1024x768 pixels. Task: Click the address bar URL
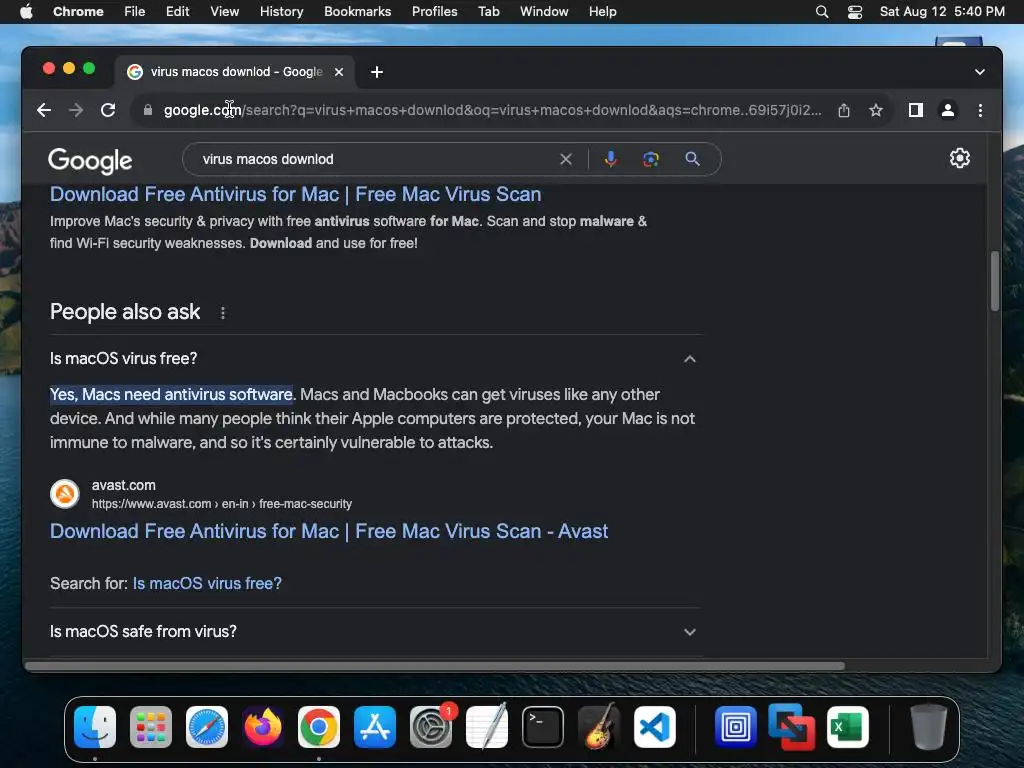coord(492,110)
